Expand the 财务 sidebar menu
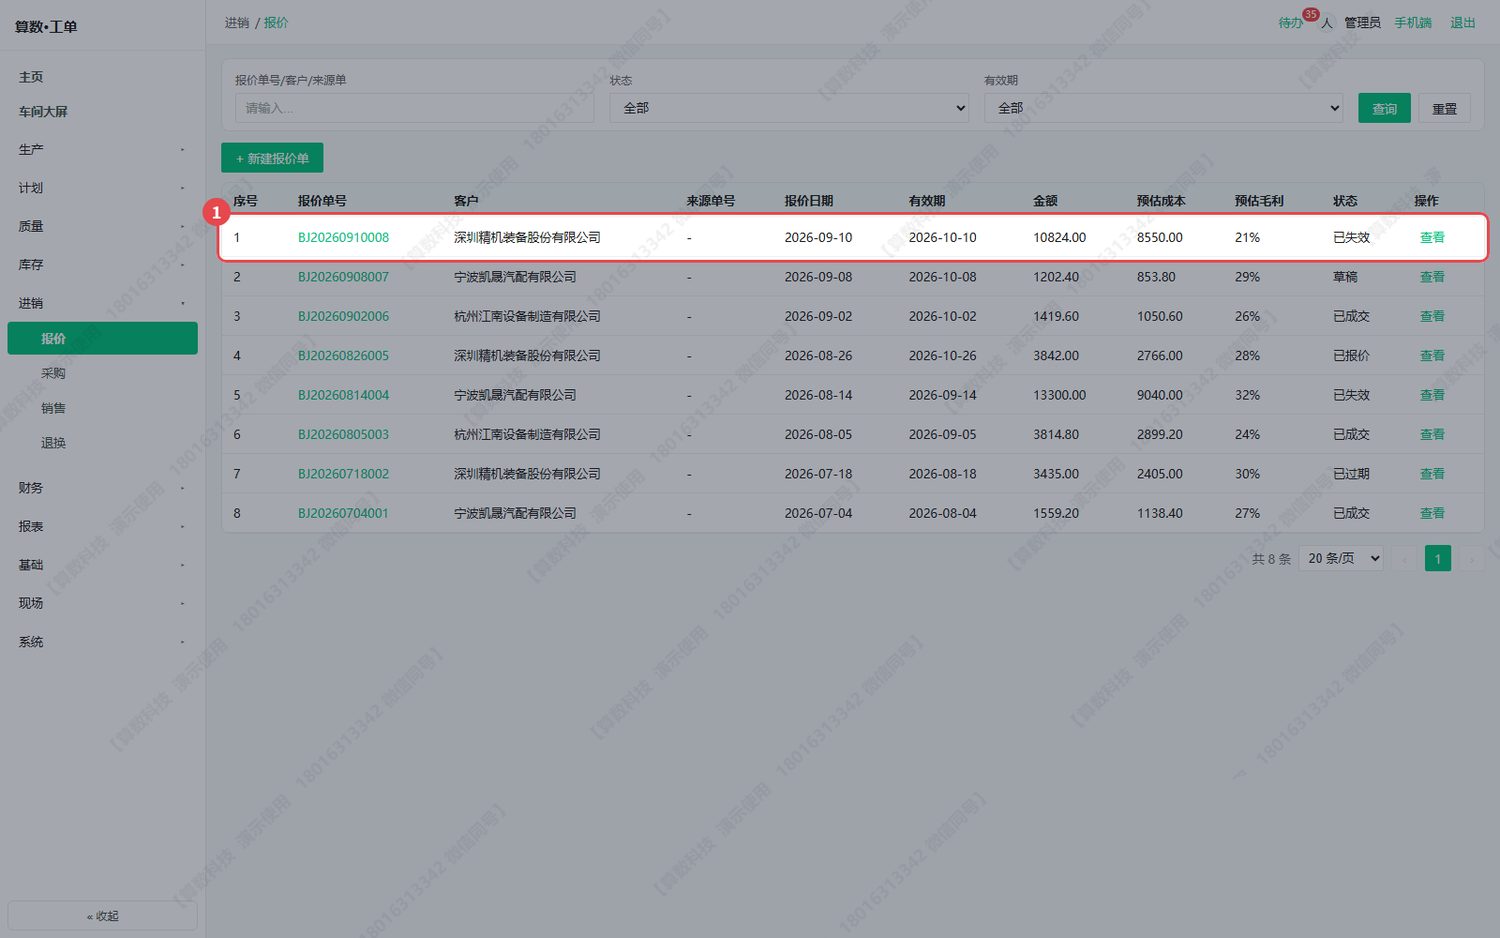 [102, 488]
